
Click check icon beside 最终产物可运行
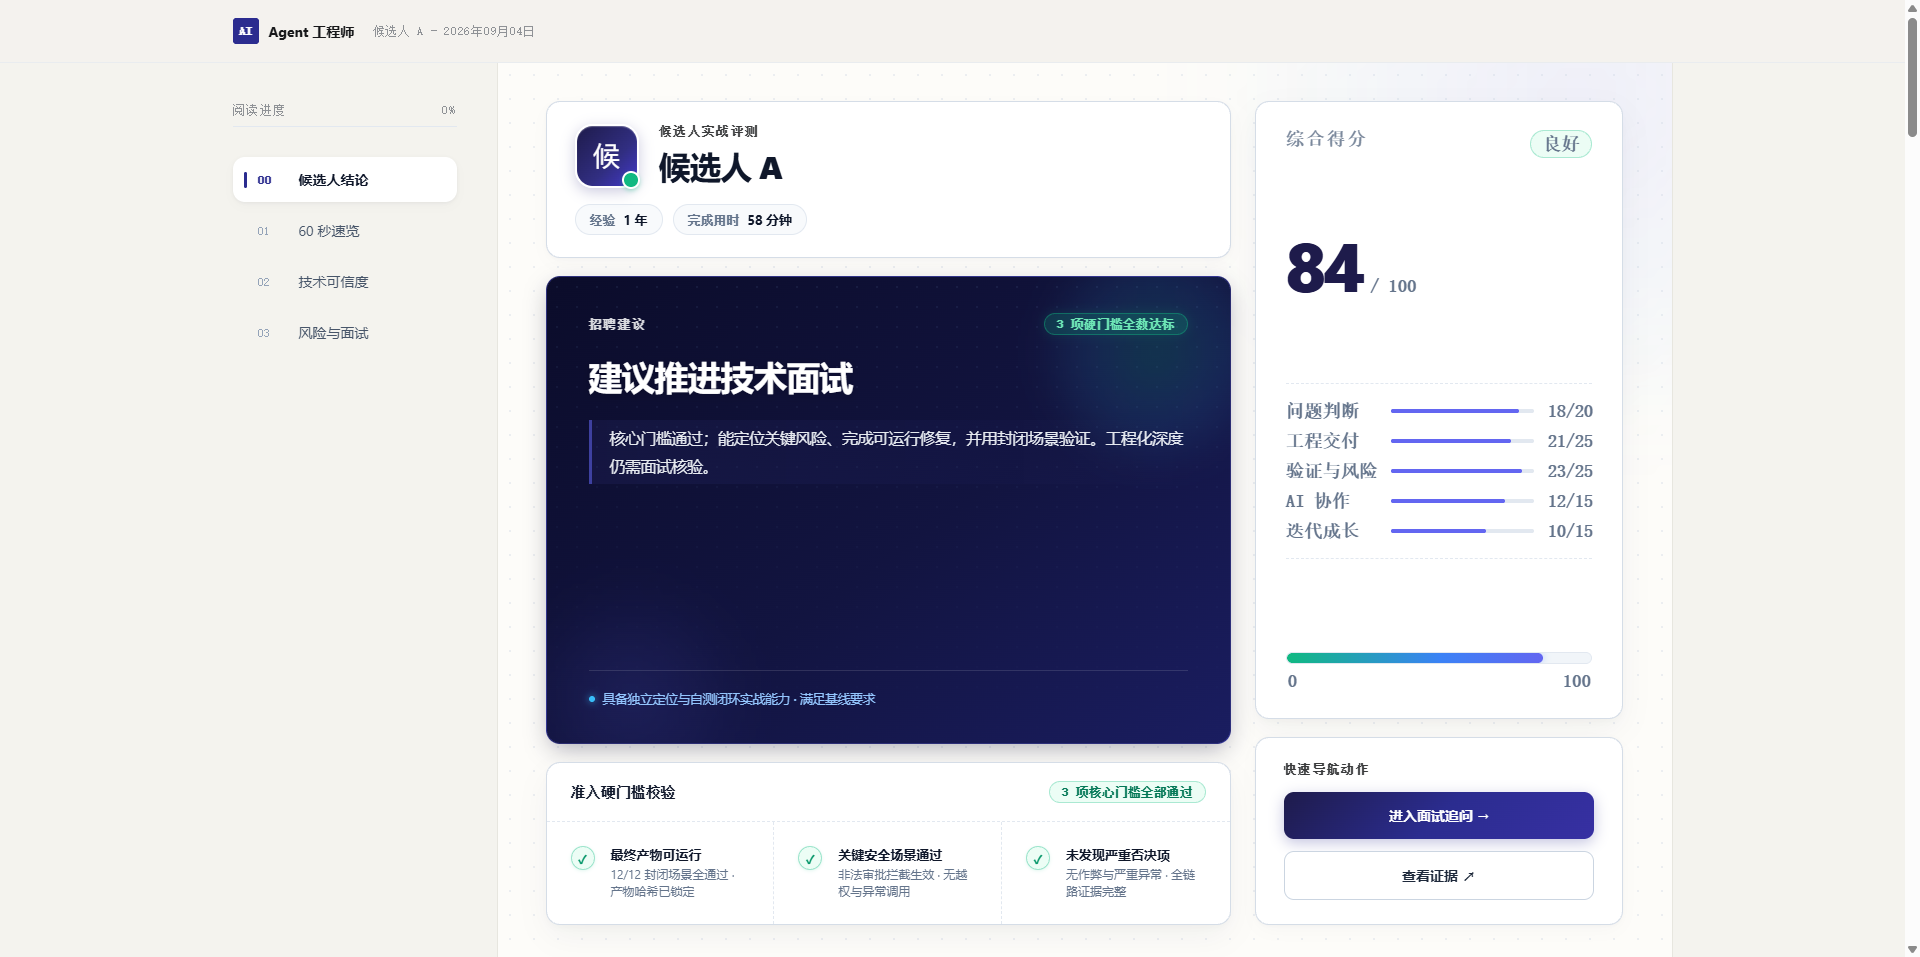[583, 858]
